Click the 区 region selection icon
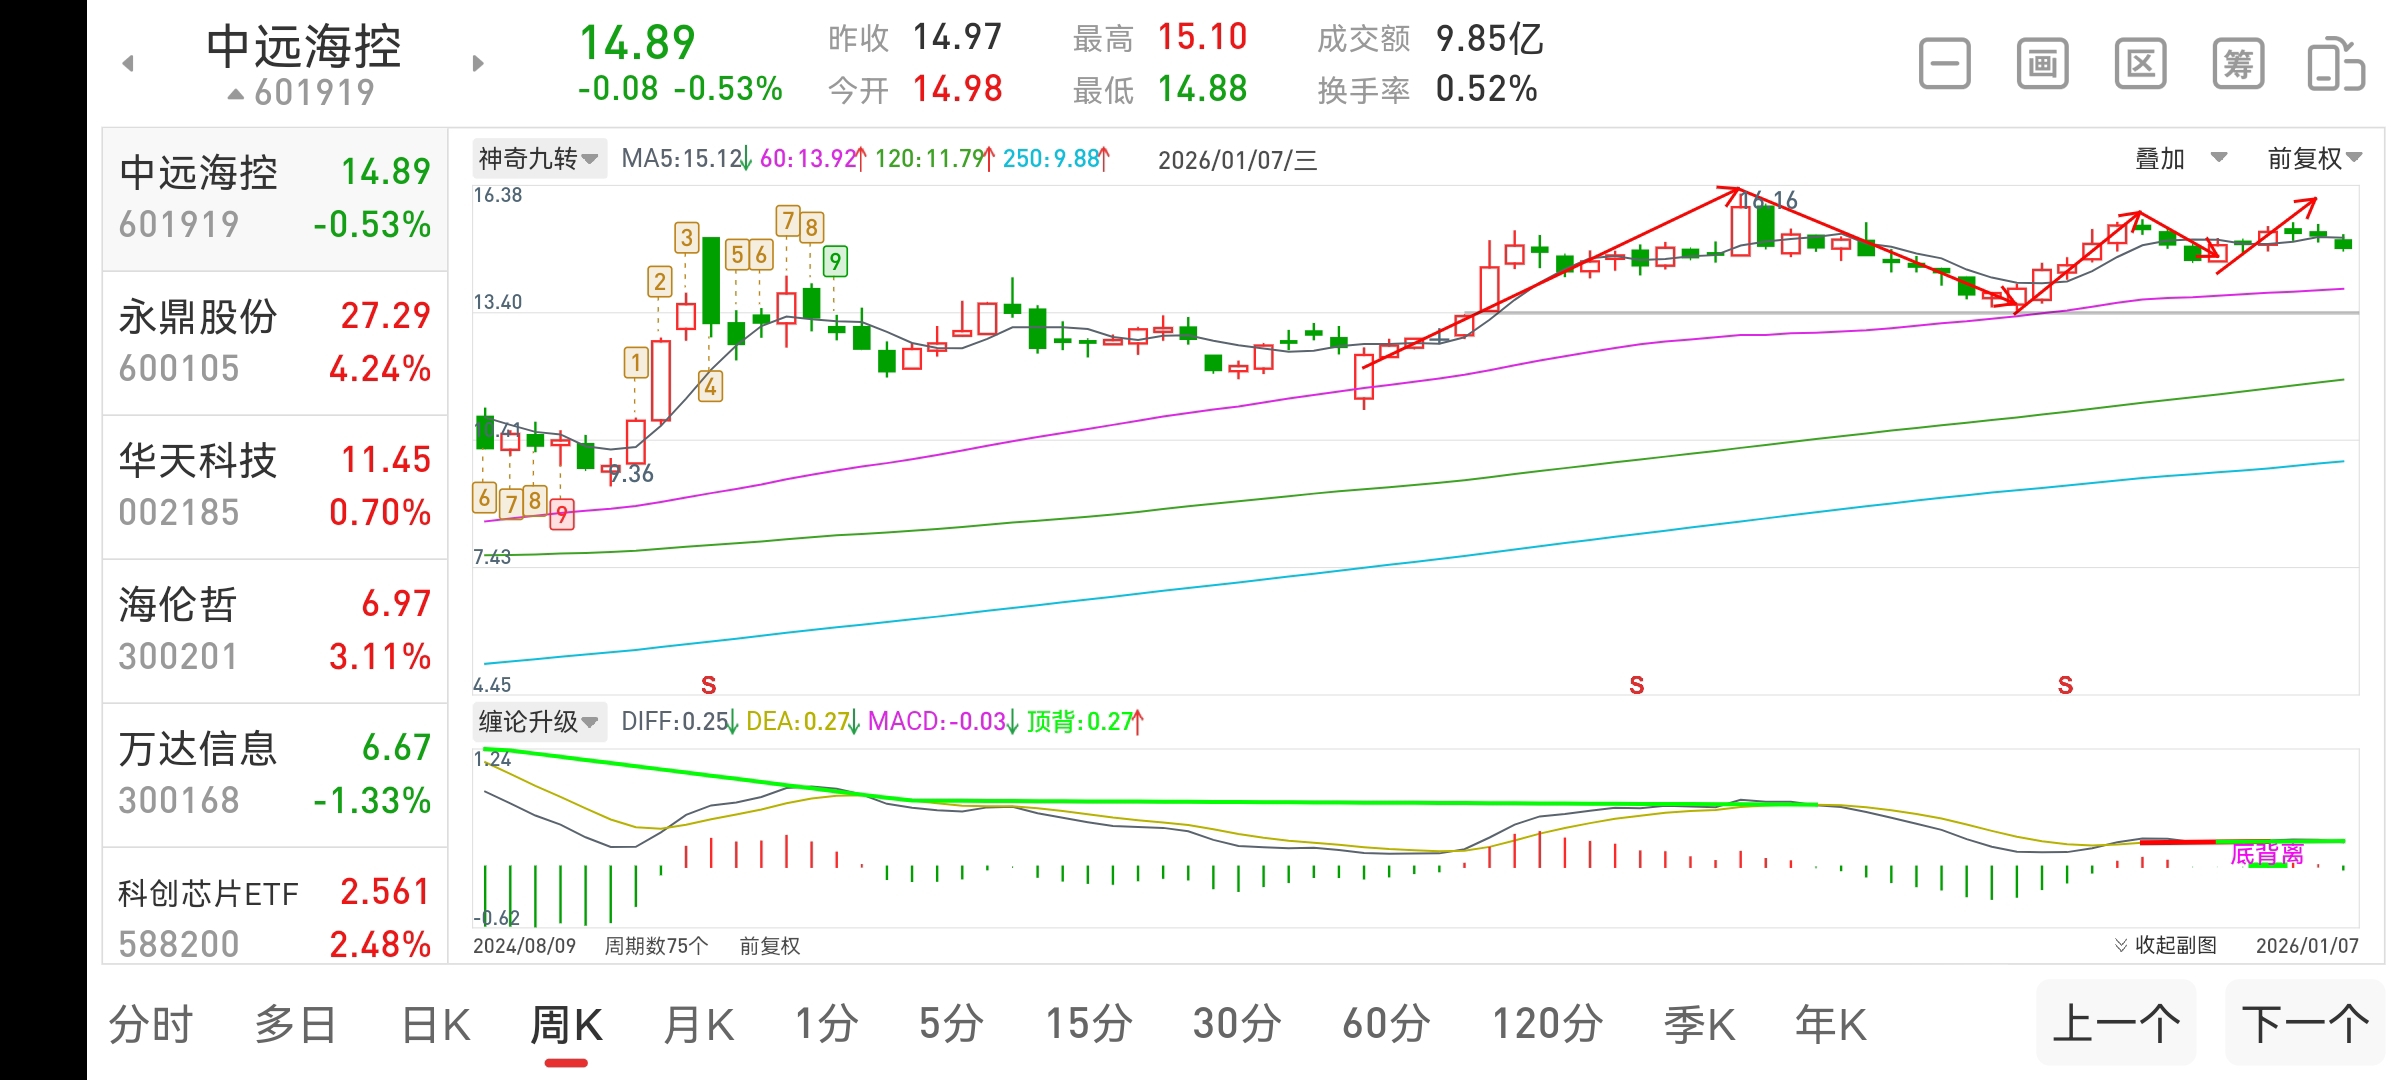 2139,62
